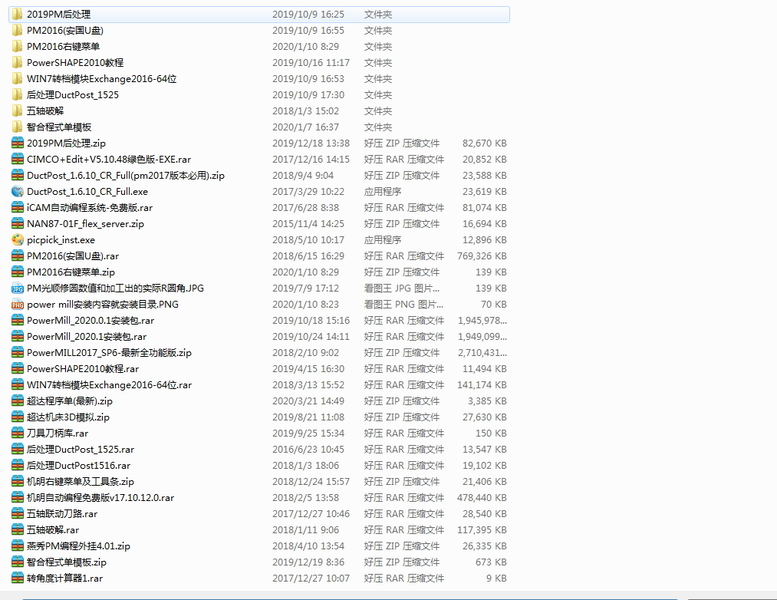Select the PowerMILL2017_SP6 zip archive icon
Screen dimensions: 777x600
tap(17, 352)
